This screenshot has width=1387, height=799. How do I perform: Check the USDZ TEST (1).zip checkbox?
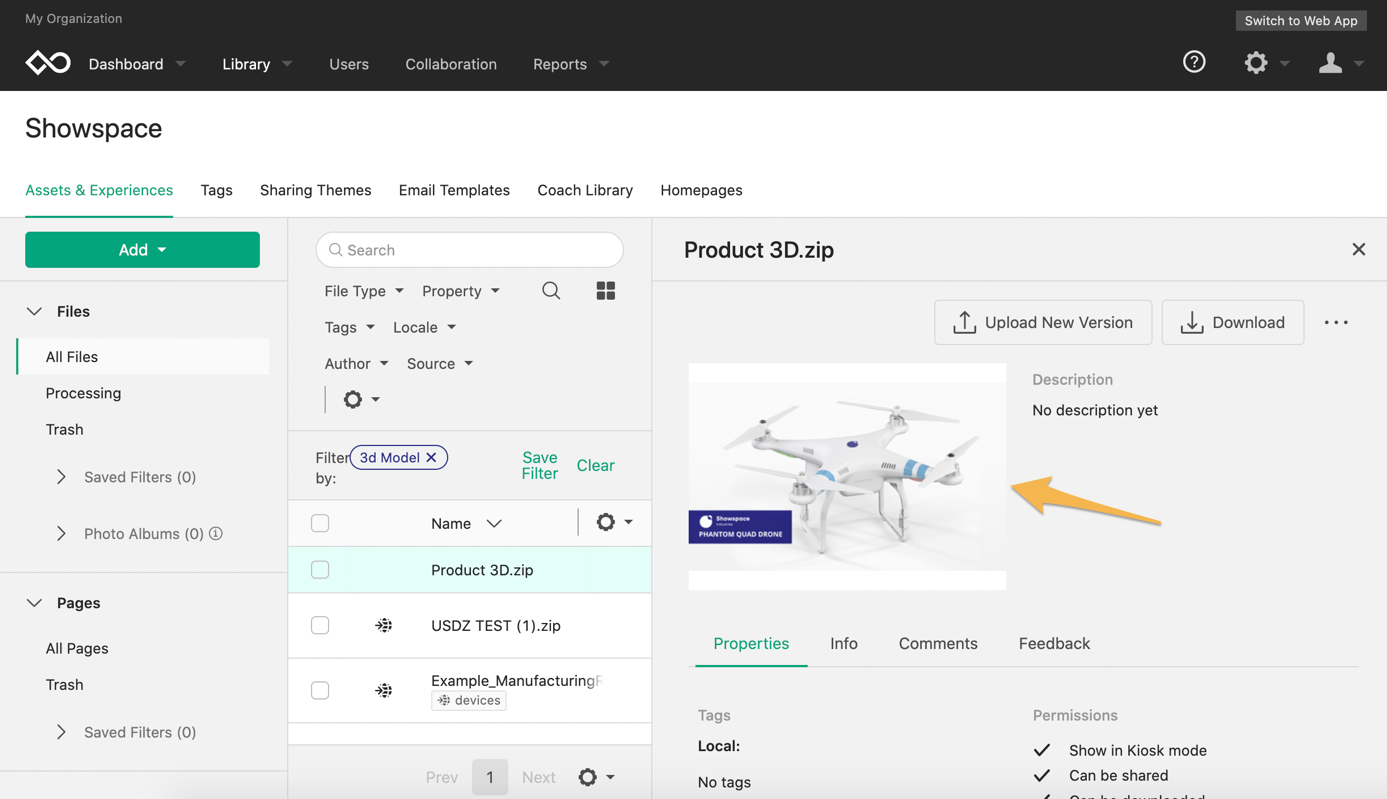[320, 625]
